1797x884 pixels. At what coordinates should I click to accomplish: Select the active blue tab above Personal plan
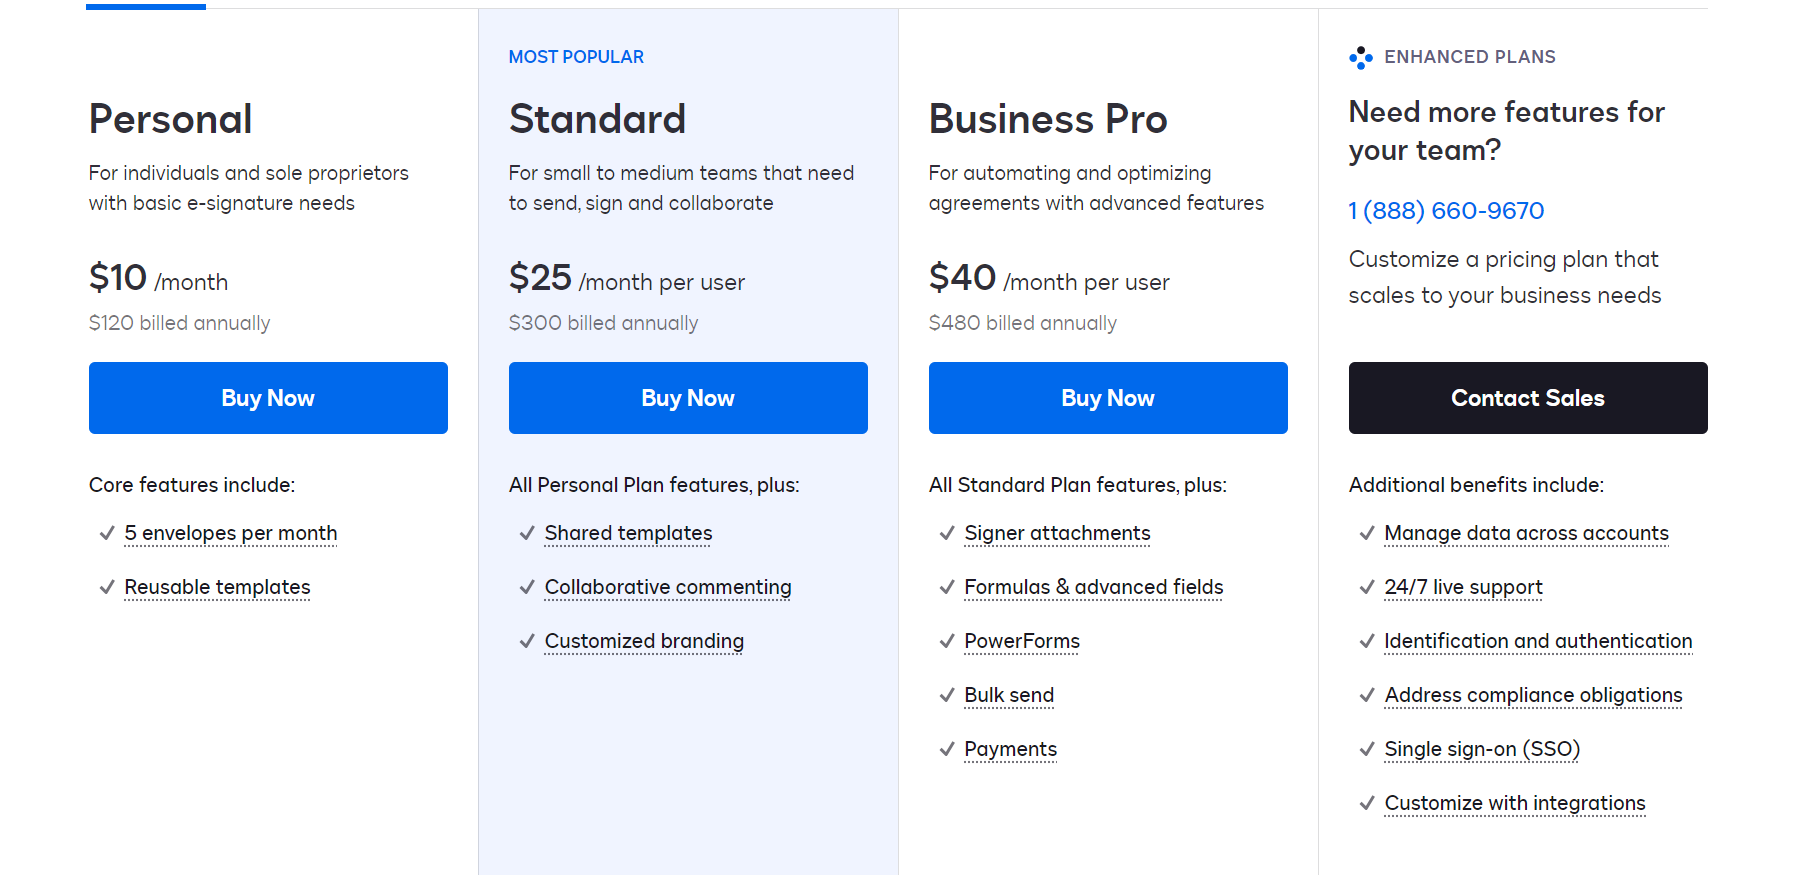point(146,4)
